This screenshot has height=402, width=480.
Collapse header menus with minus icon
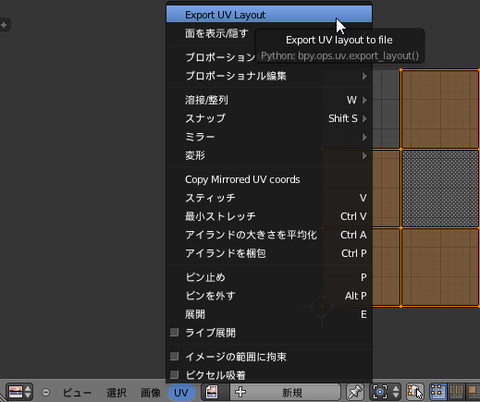click(x=46, y=392)
